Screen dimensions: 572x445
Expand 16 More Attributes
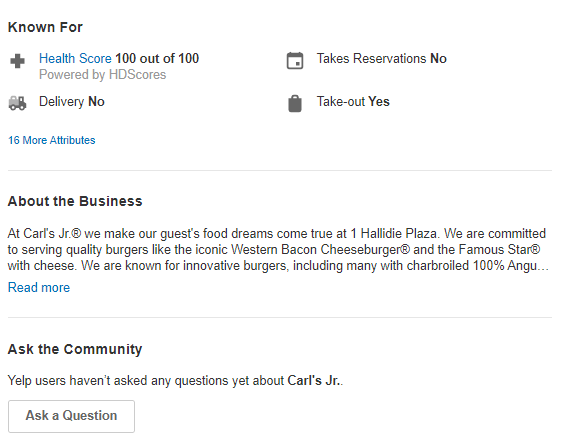coord(52,140)
